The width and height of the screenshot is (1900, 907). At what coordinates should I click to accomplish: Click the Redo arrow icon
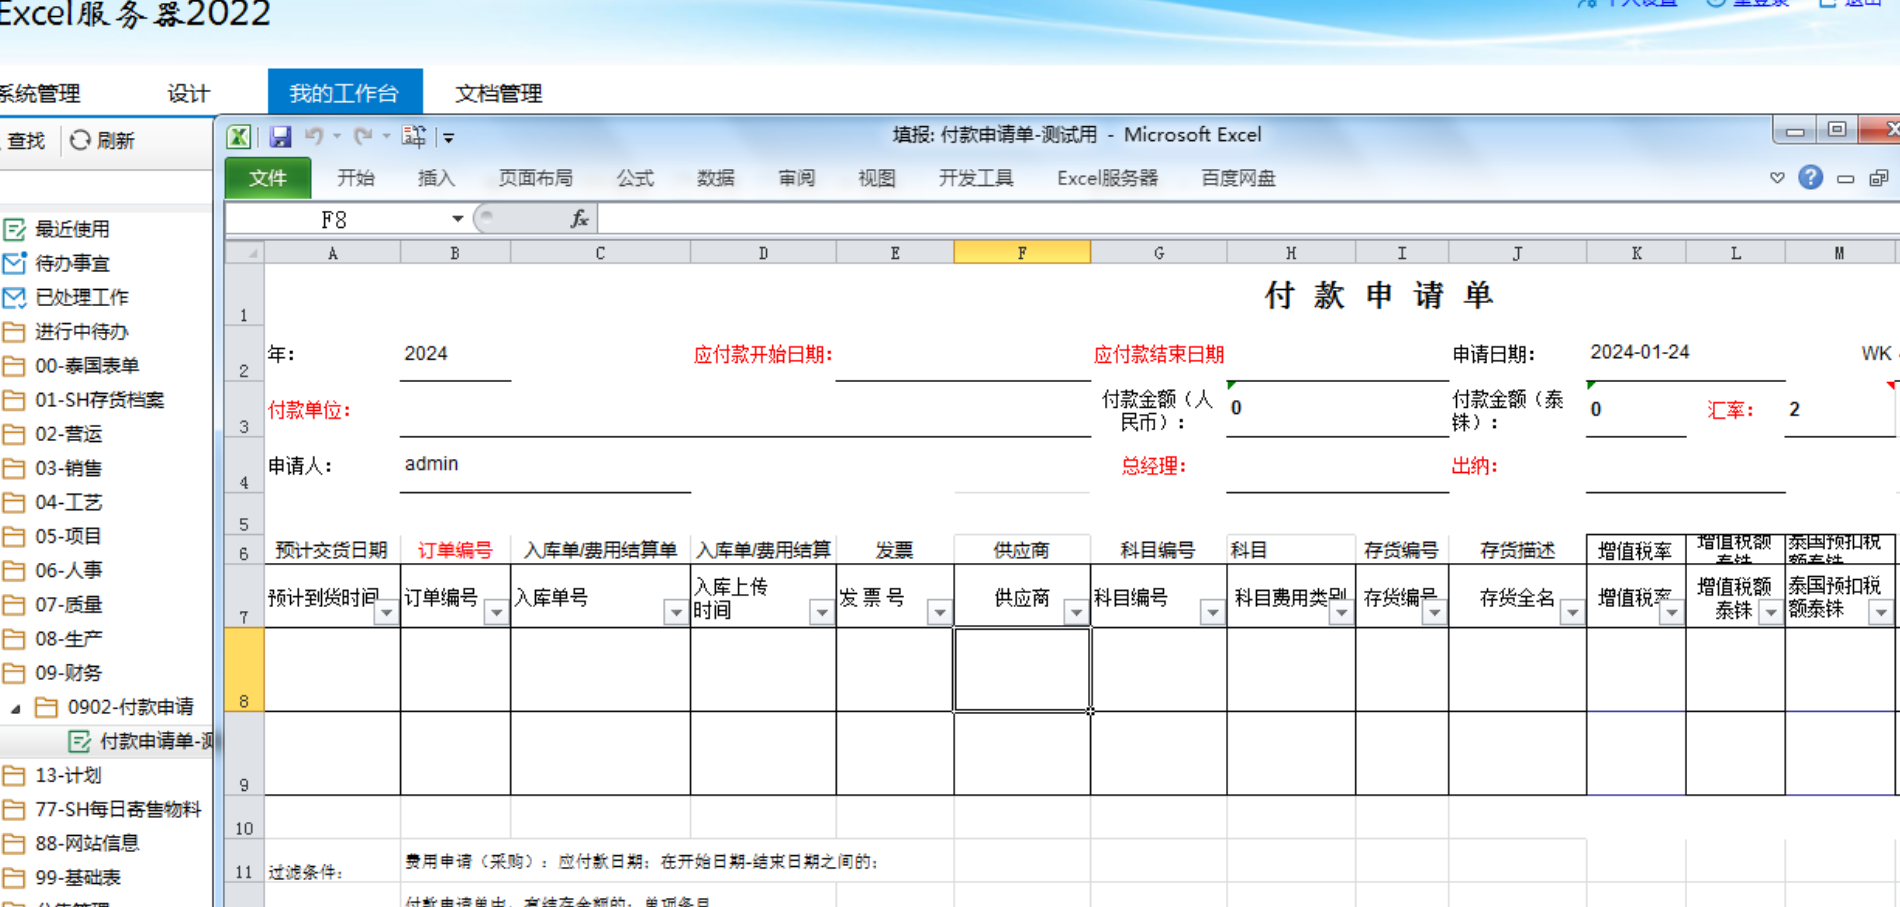(363, 136)
